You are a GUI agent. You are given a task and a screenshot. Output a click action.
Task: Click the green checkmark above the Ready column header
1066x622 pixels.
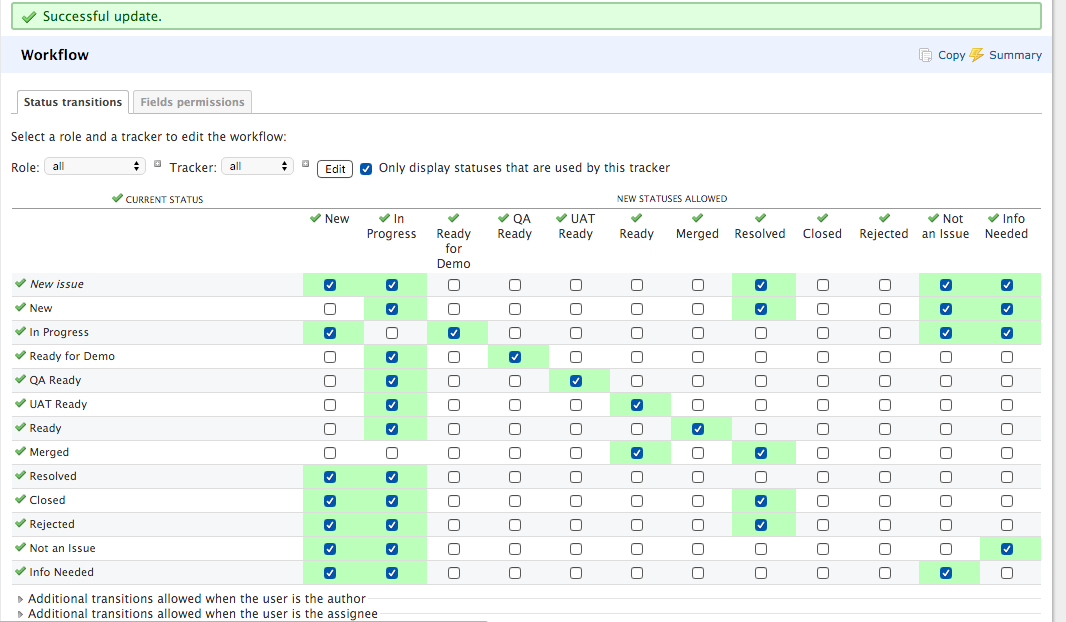click(636, 218)
